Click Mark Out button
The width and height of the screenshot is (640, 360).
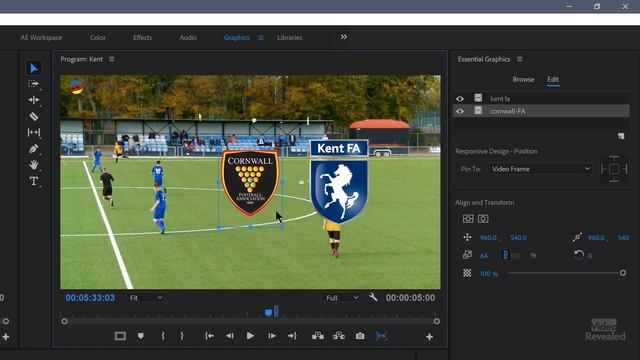coord(182,336)
